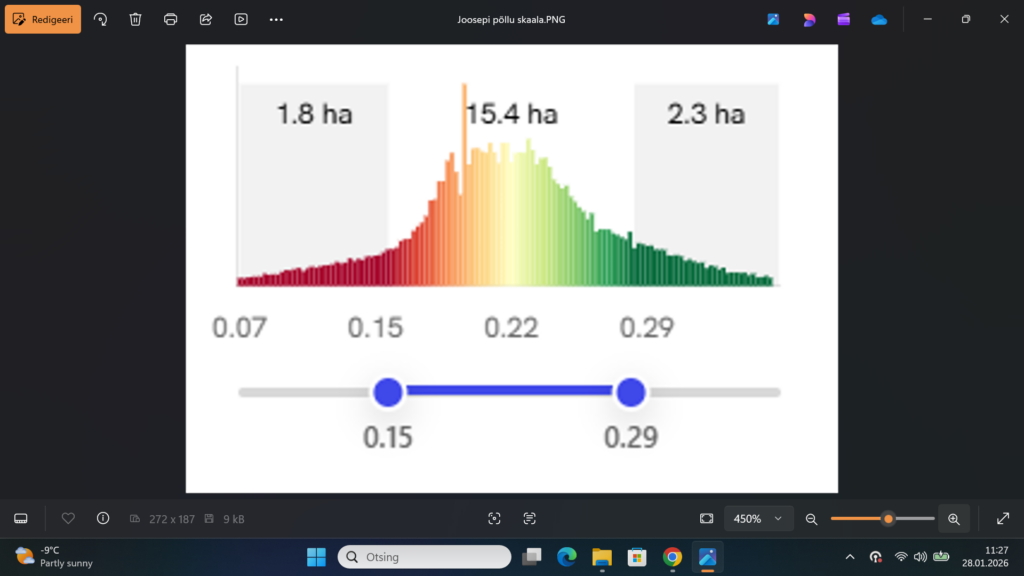The height and width of the screenshot is (576, 1024).
Task: Zoom out using the minus magnifier
Action: [811, 519]
